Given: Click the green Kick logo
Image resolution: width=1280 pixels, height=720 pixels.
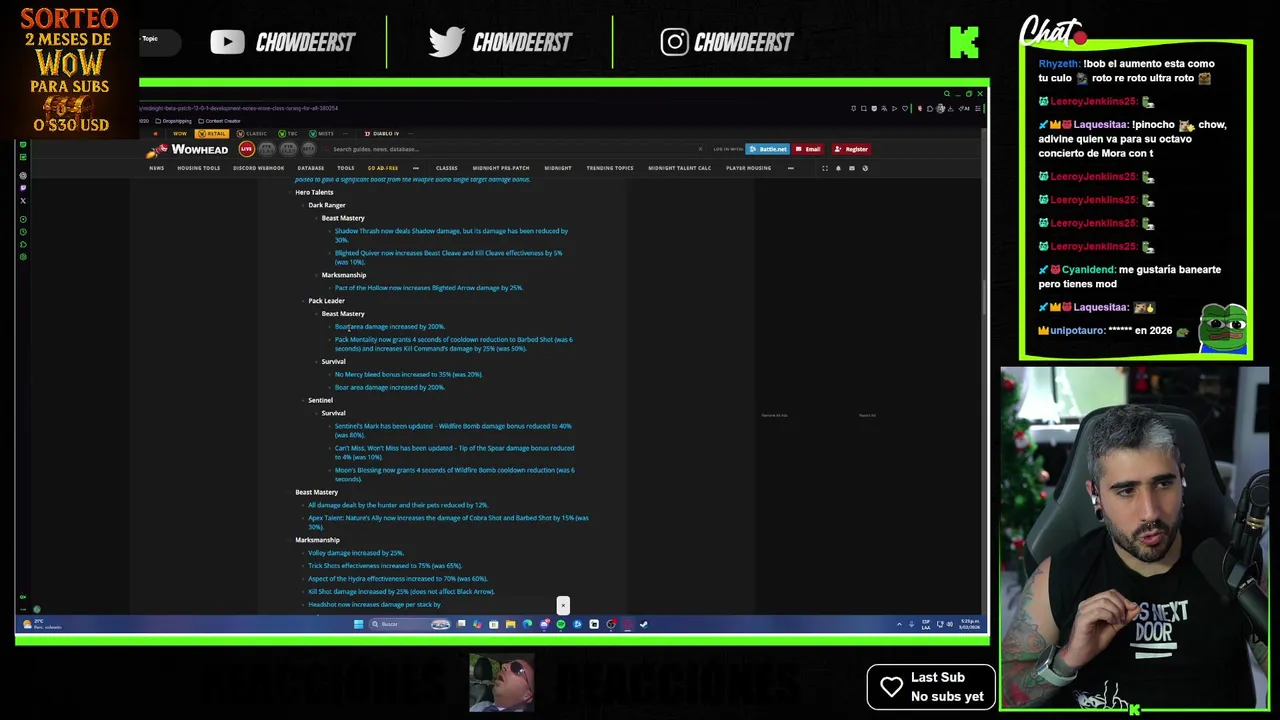Looking at the screenshot, I should [x=964, y=42].
